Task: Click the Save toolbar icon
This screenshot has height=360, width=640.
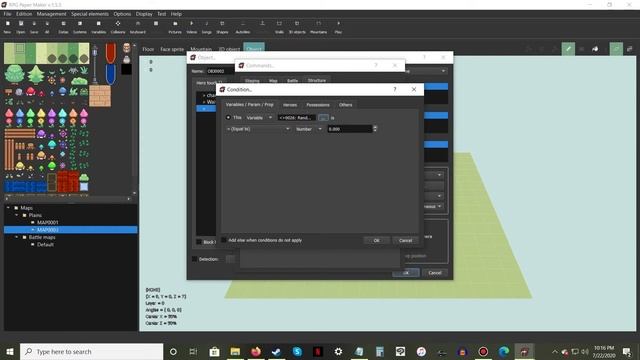Action: 34,27
